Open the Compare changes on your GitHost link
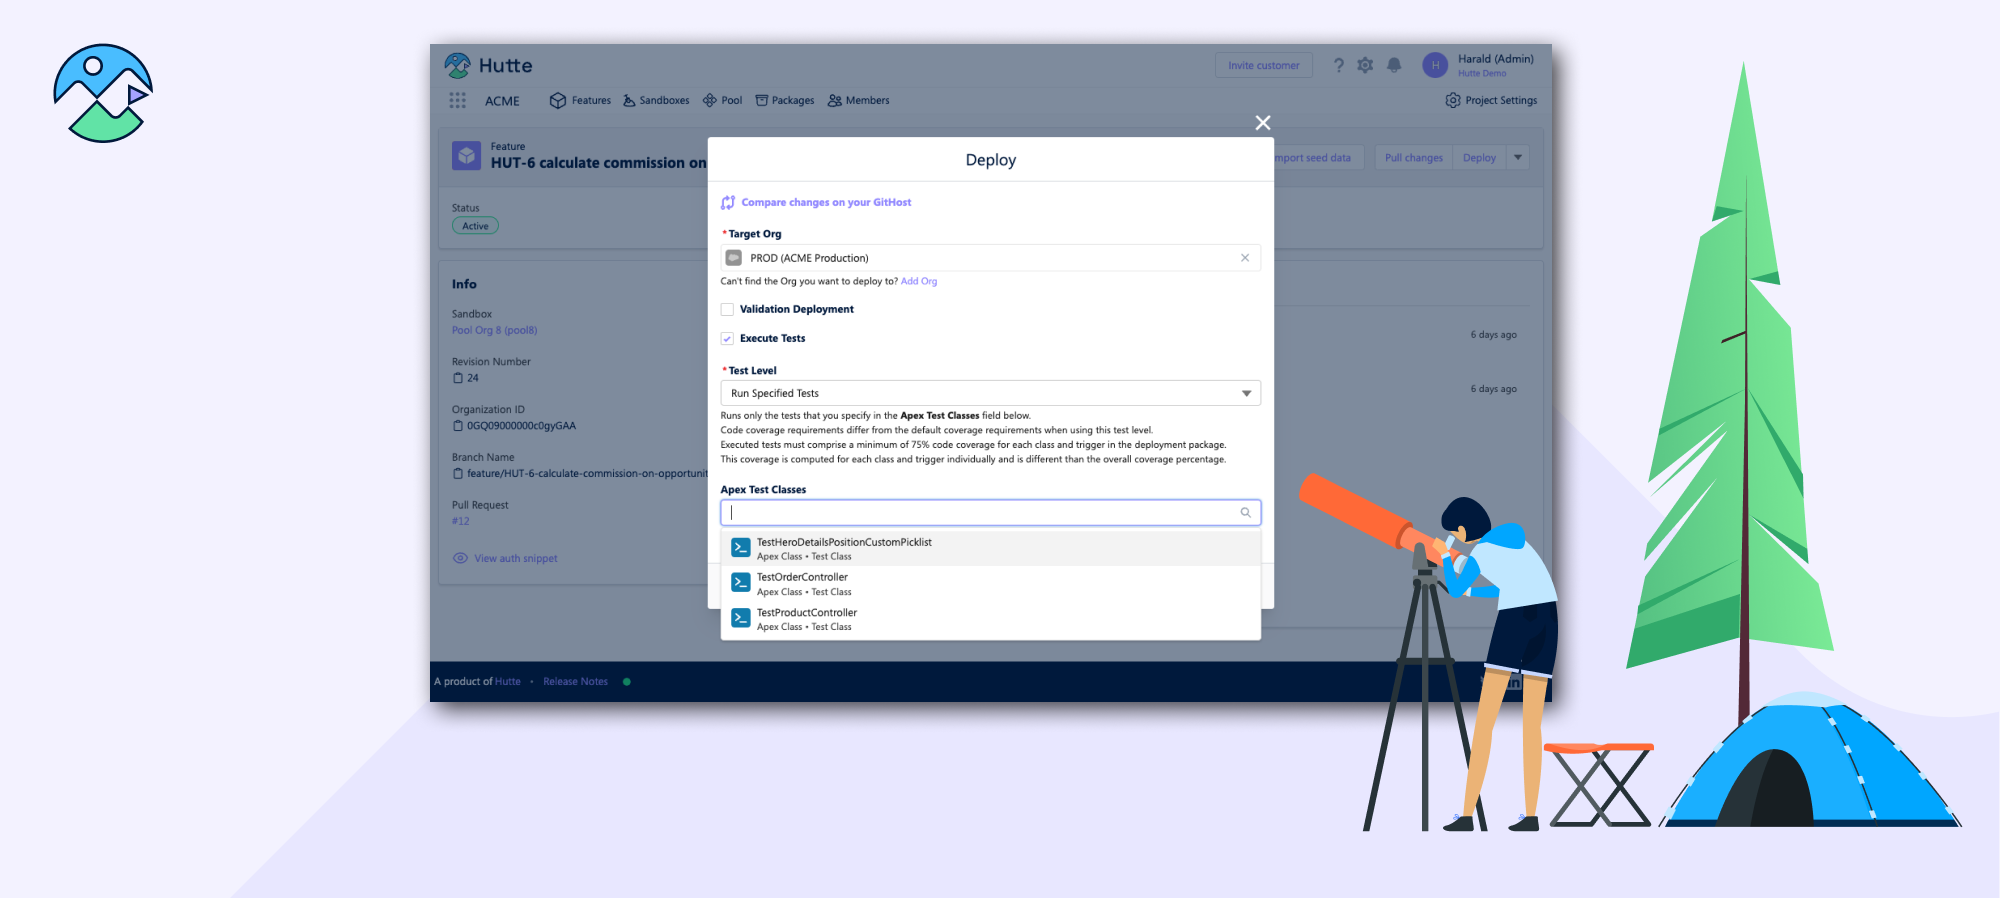 pos(826,202)
